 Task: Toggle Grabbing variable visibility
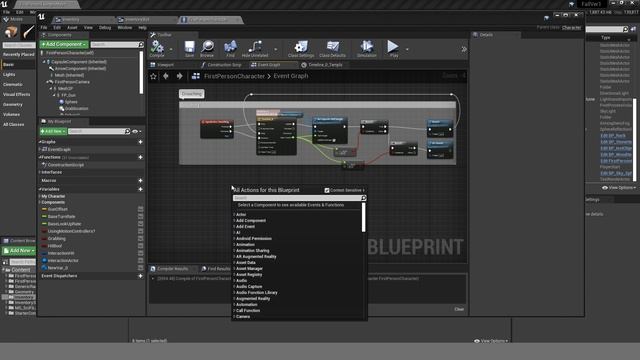[140, 238]
